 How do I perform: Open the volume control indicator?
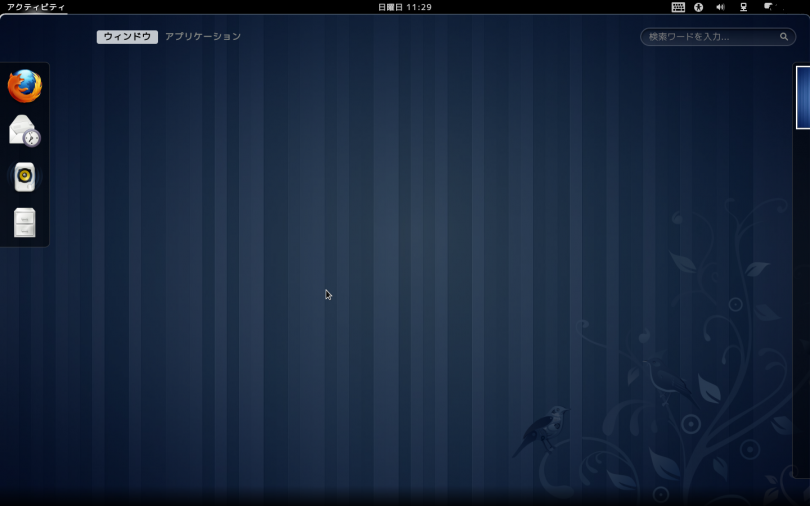pyautogui.click(x=720, y=7)
